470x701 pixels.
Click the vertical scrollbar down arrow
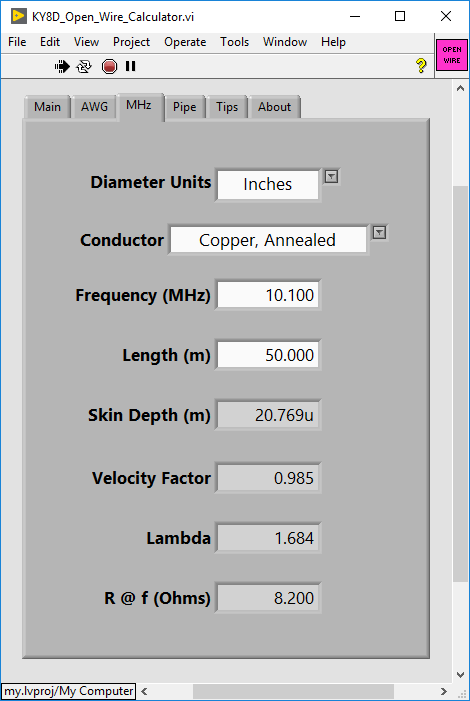[x=461, y=675]
